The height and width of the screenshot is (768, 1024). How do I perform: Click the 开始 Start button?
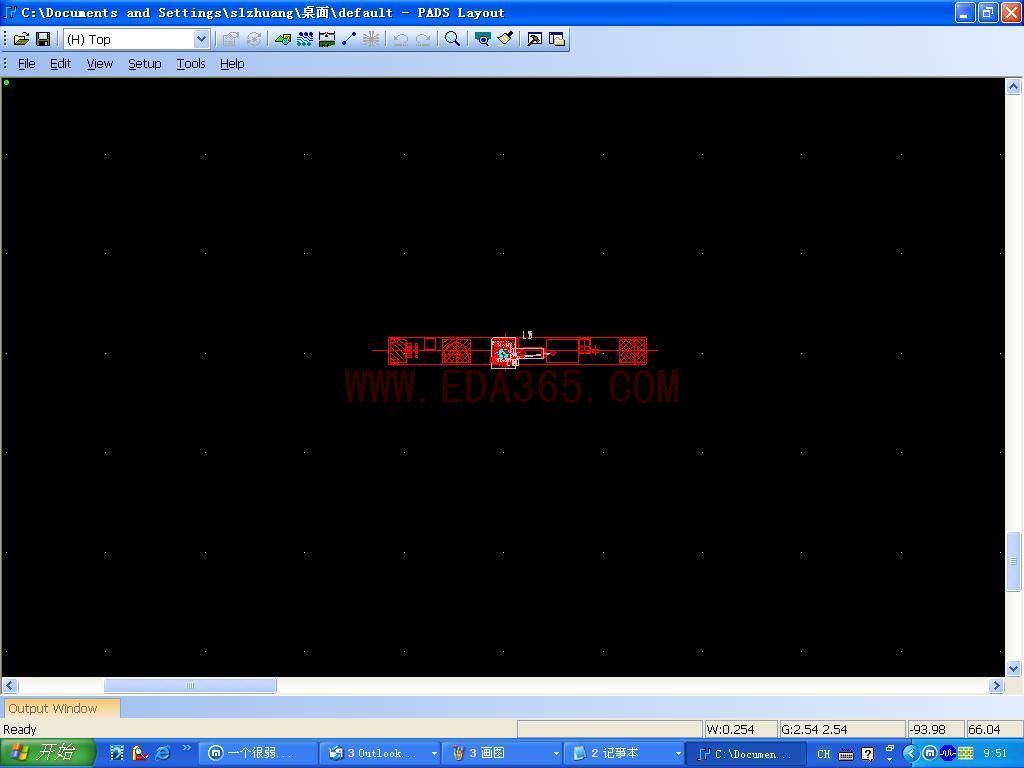tap(48, 753)
